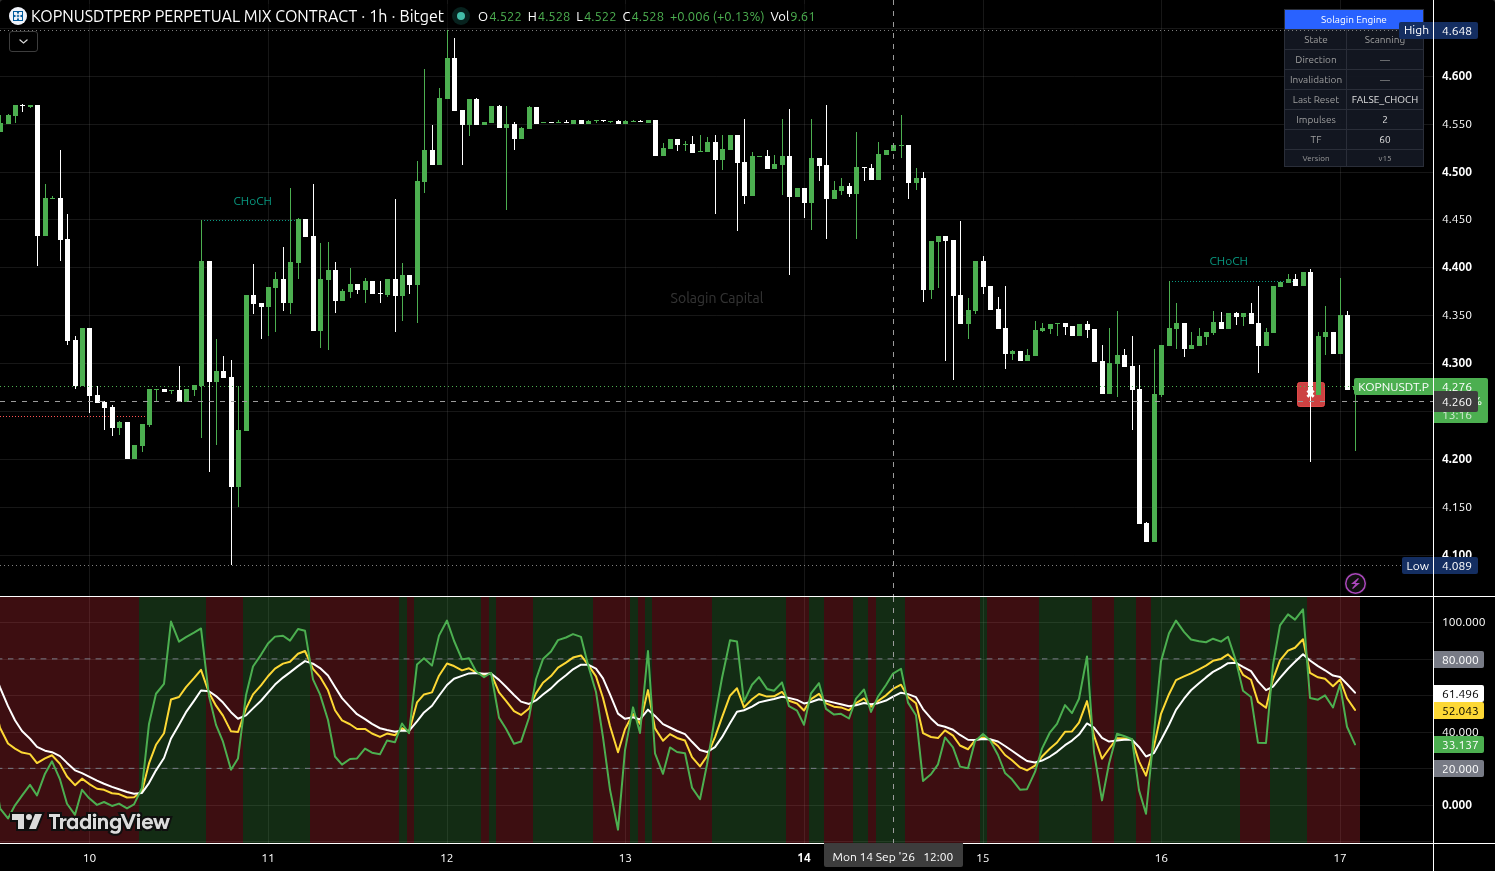The image size is (1495, 871).
Task: Click the open value O4.522 in legend
Action: tap(500, 16)
